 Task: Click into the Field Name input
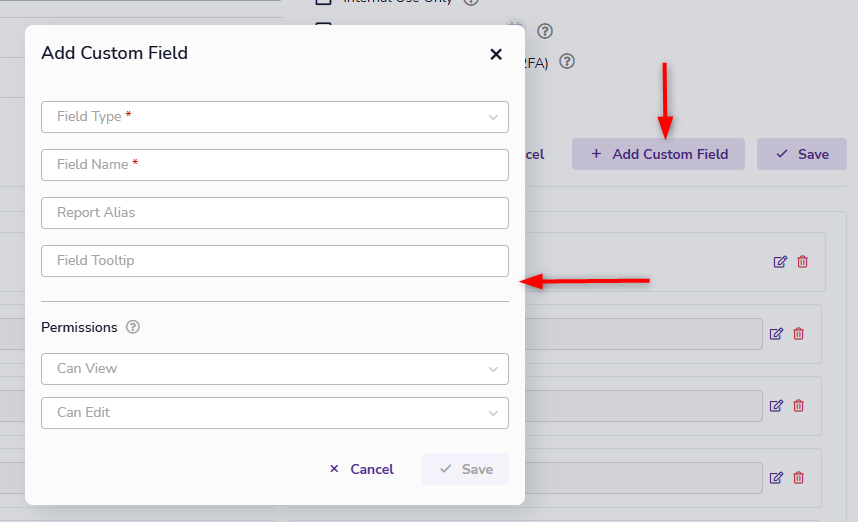pos(274,165)
